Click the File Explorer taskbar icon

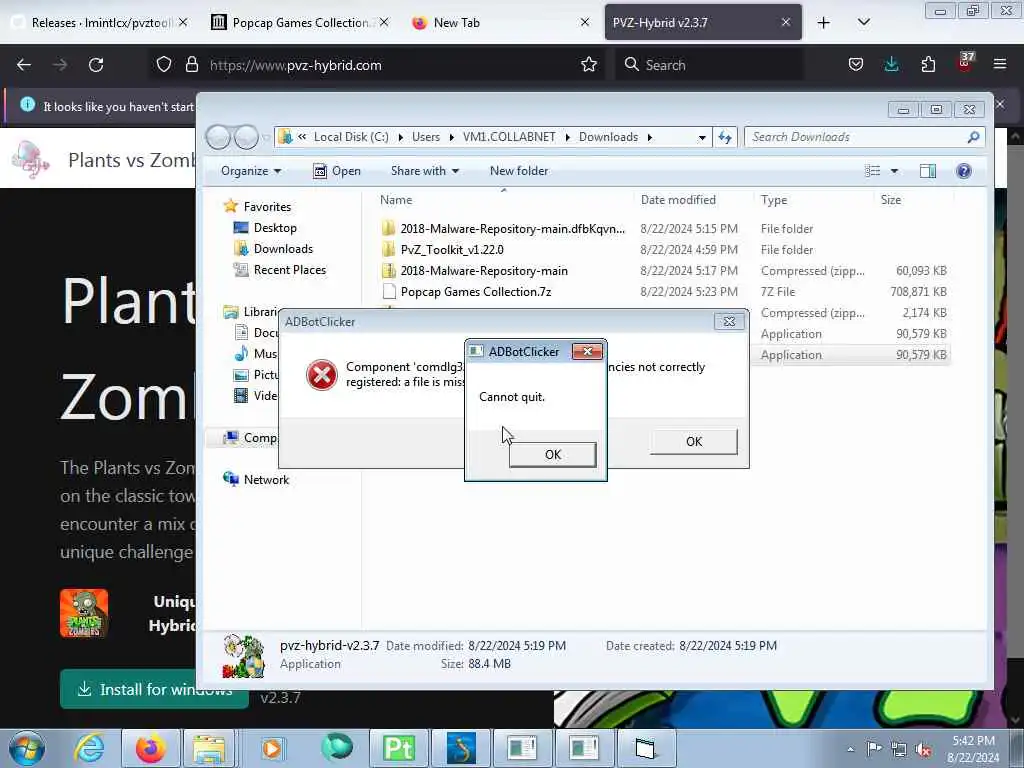pyautogui.click(x=208, y=748)
